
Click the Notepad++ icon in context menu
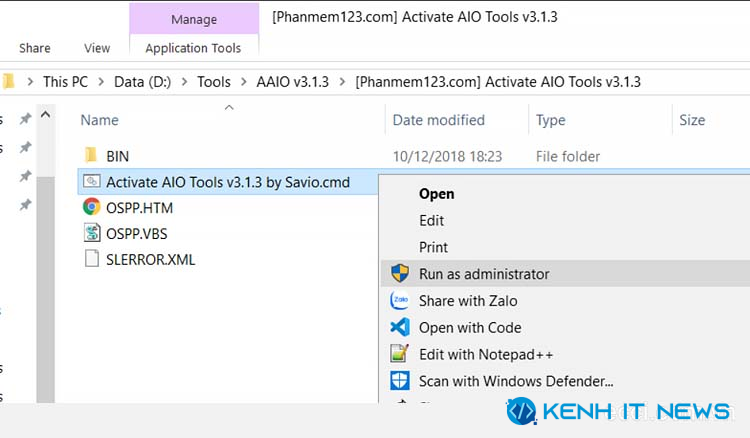click(400, 354)
